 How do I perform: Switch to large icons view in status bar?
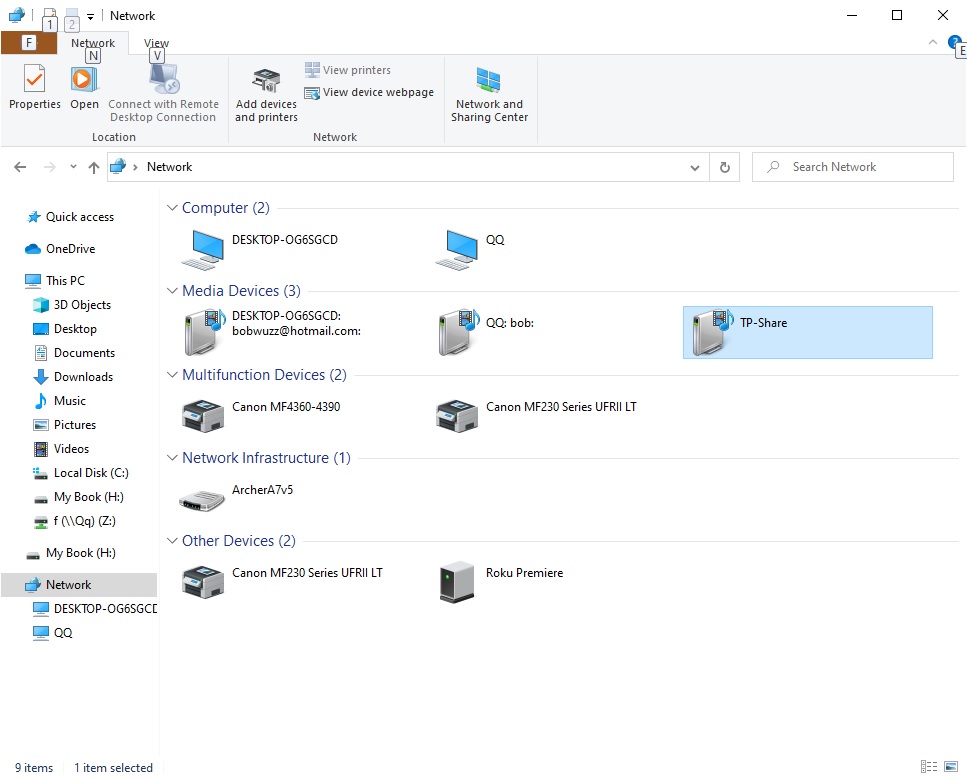coord(951,767)
